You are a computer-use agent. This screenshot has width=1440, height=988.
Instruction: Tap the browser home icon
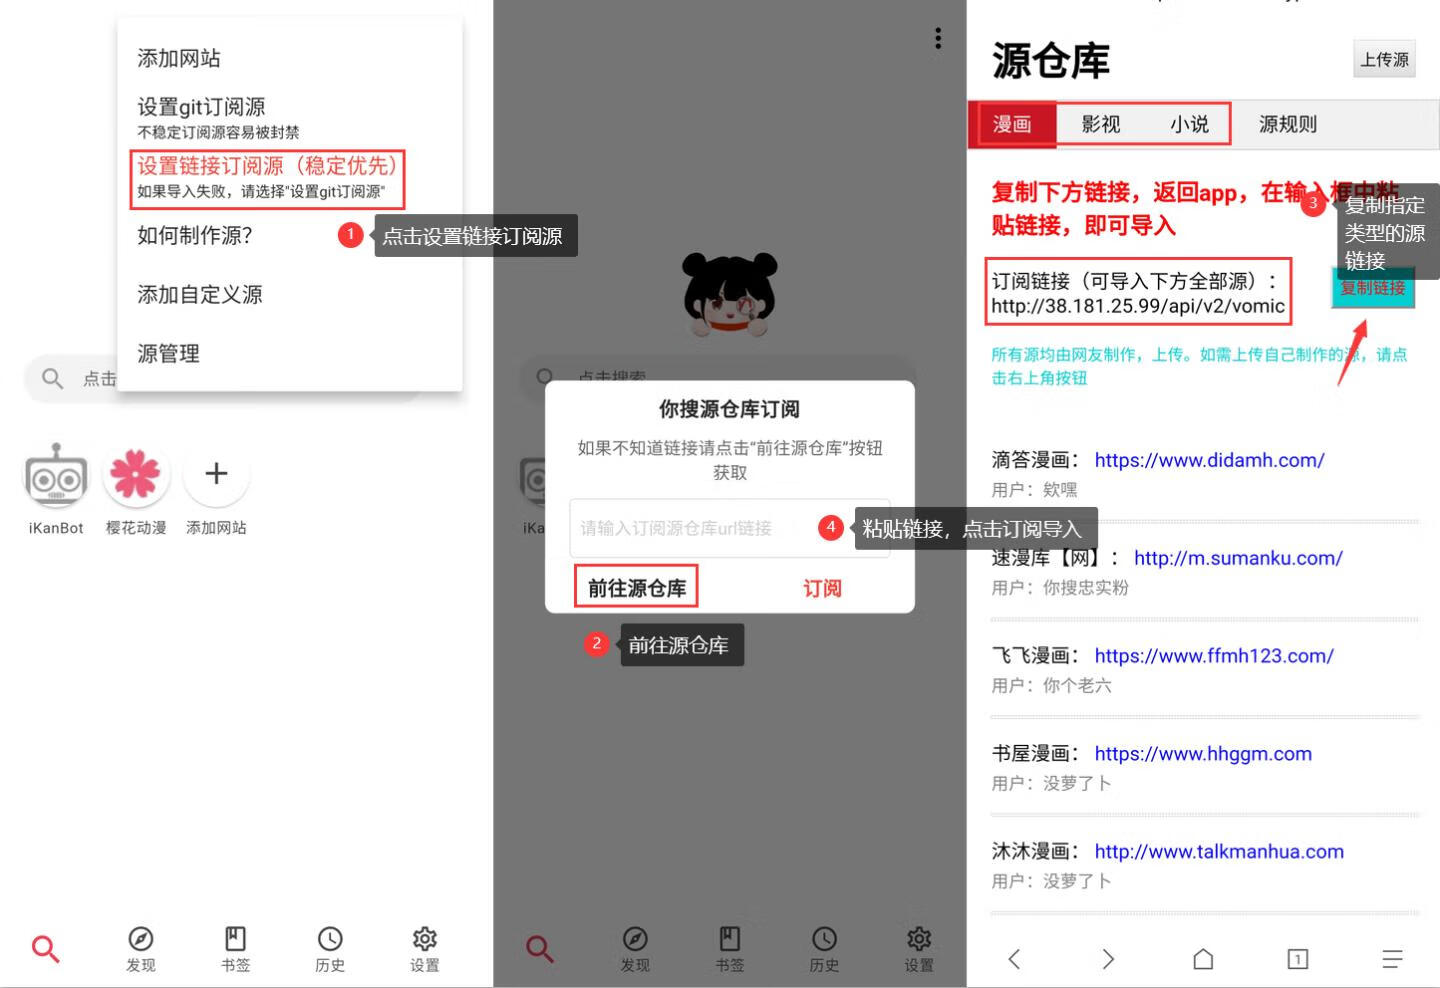point(1203,958)
